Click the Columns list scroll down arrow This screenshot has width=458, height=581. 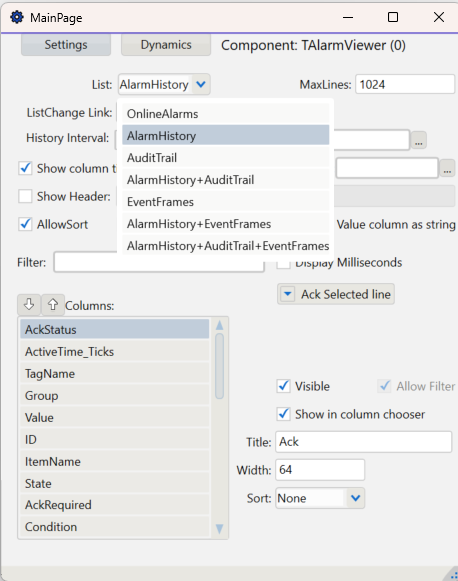point(219,529)
